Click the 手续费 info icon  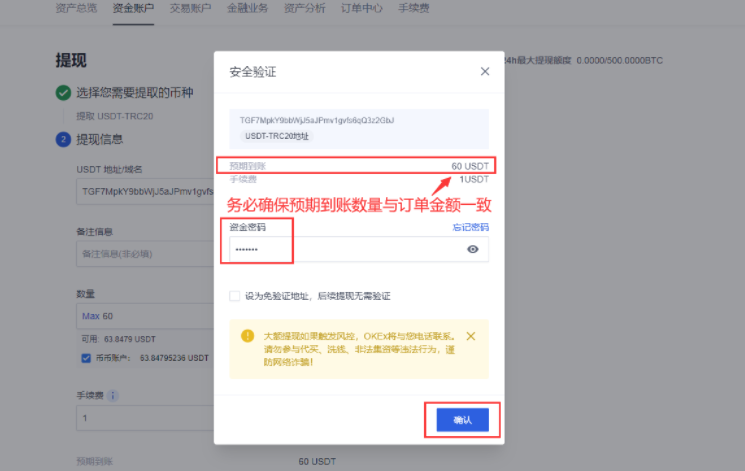point(113,395)
